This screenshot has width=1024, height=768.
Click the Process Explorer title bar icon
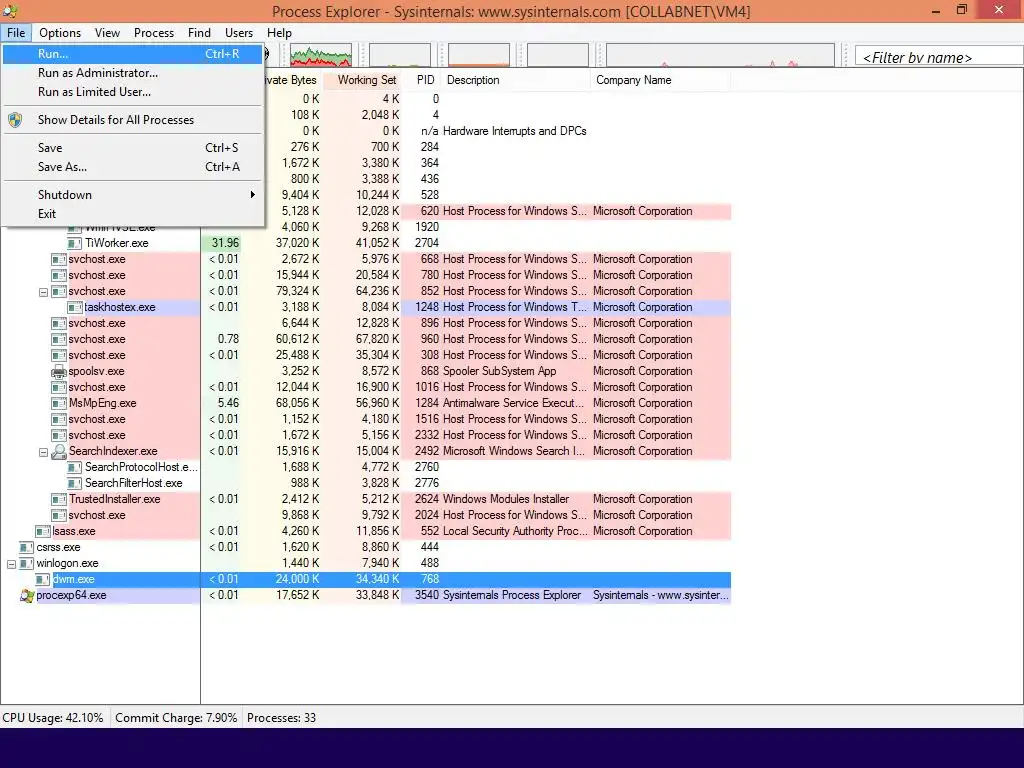(x=10, y=10)
